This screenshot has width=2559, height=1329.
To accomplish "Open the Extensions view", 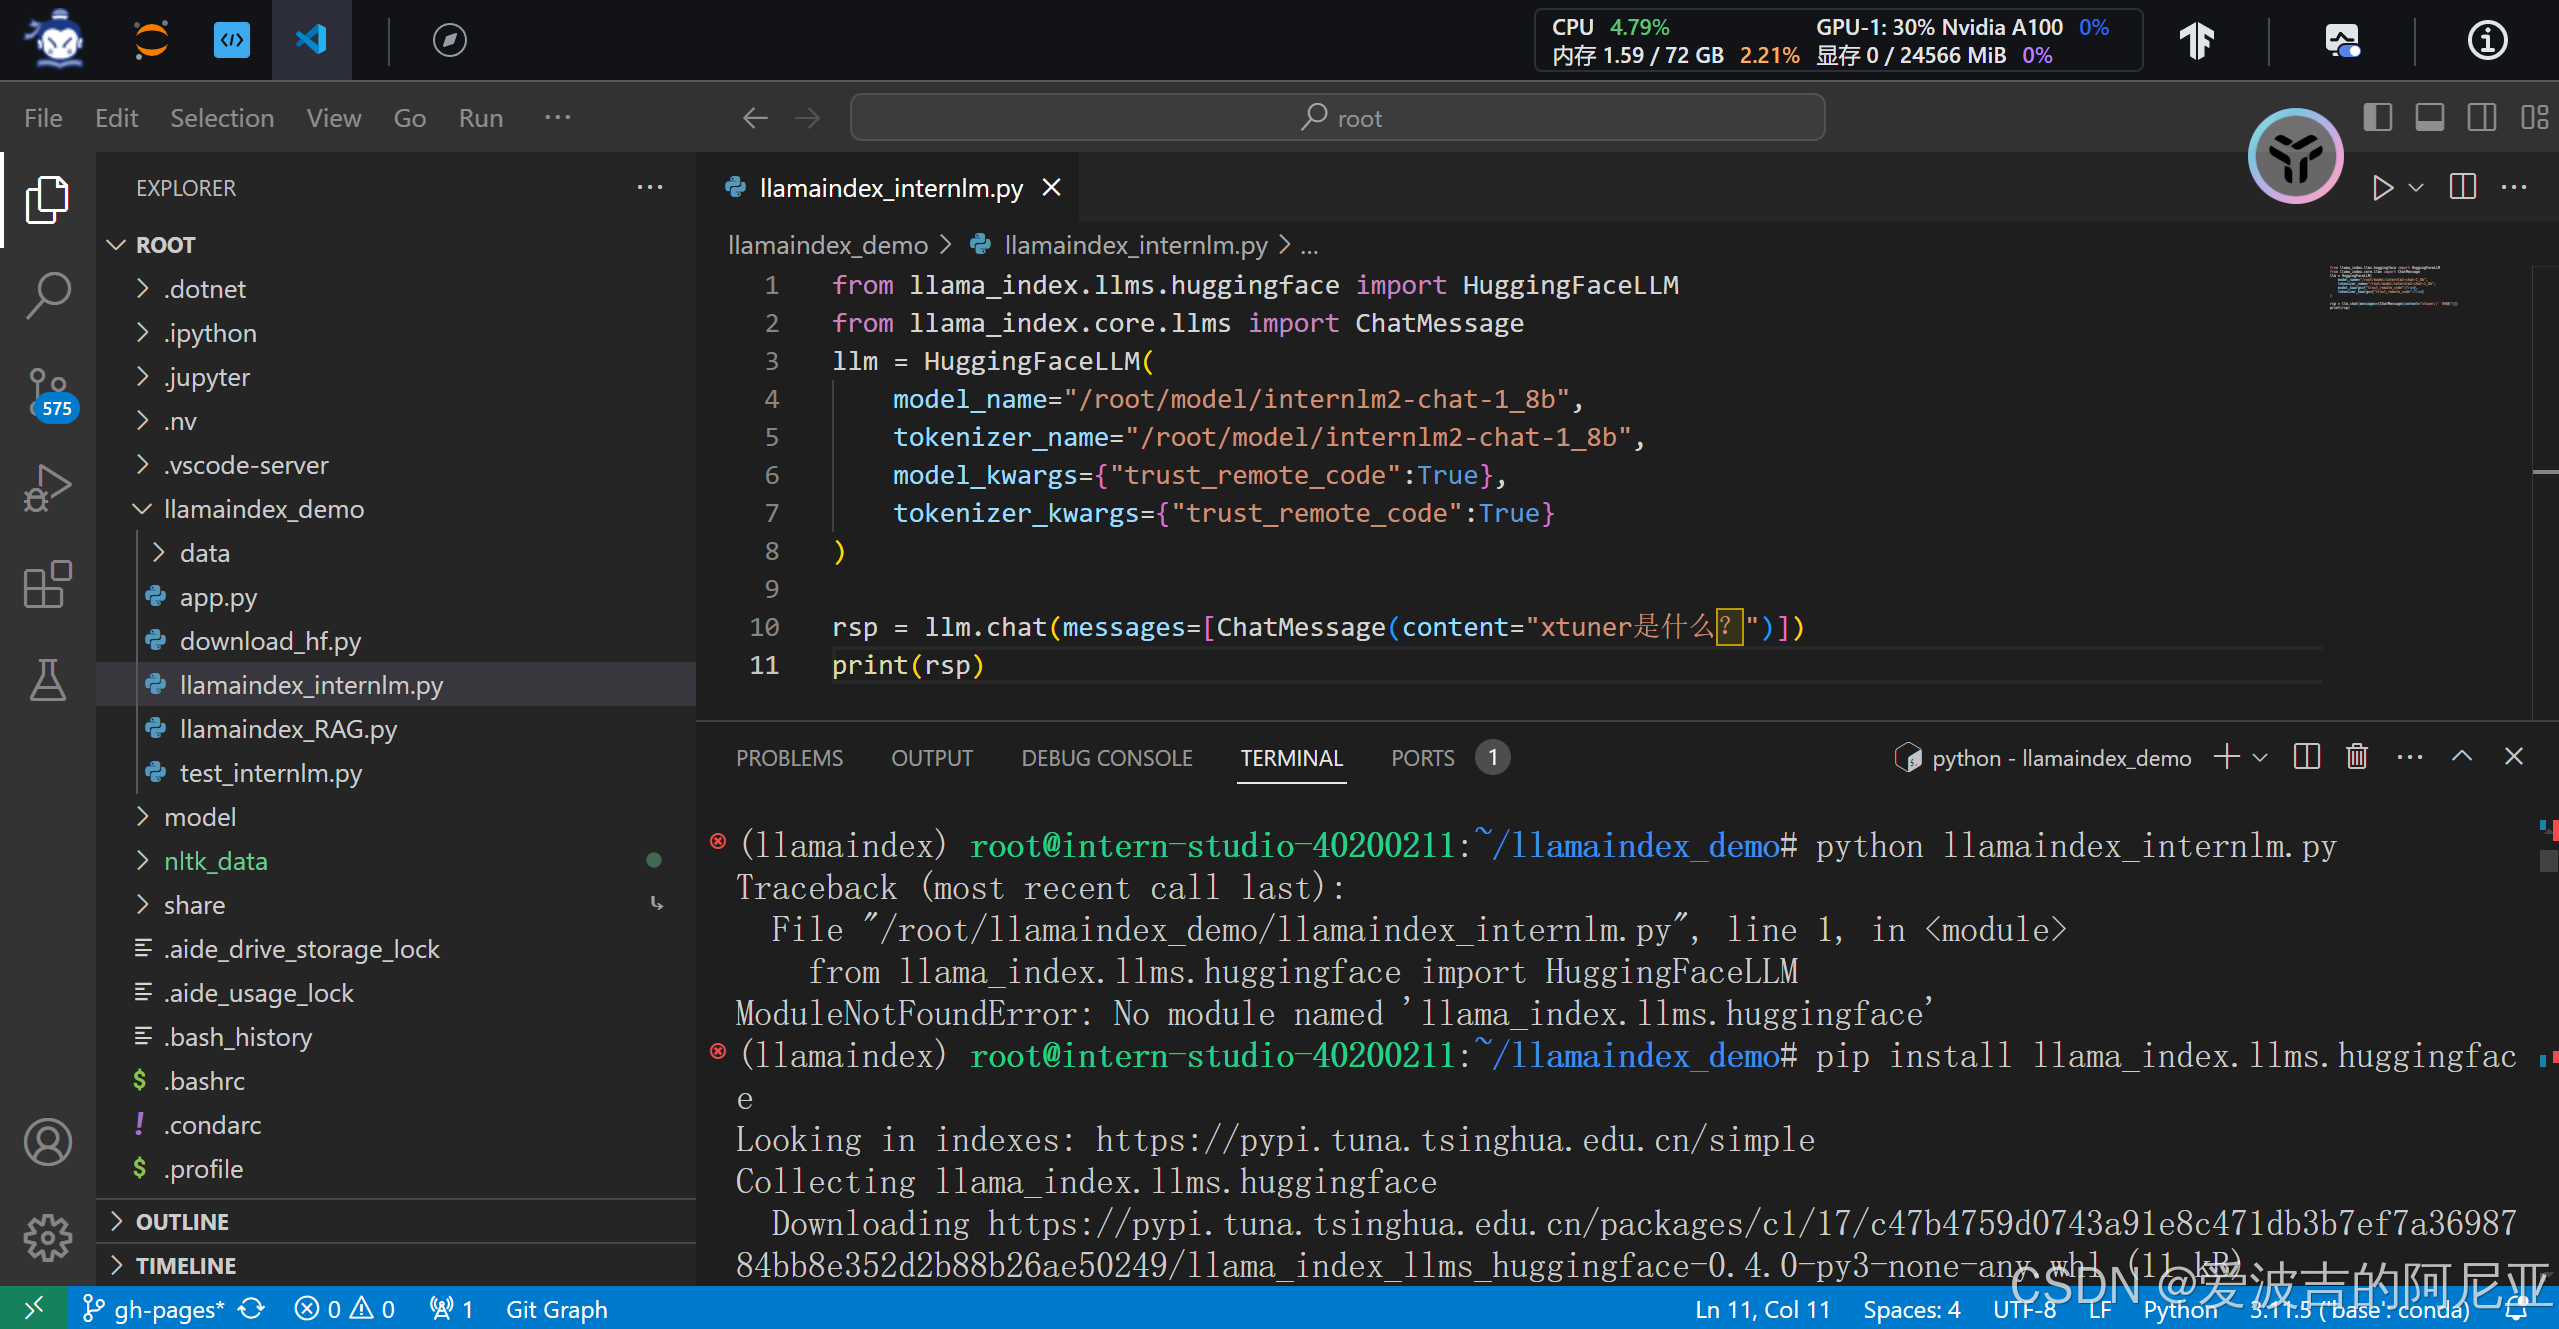I will pyautogui.click(x=47, y=584).
